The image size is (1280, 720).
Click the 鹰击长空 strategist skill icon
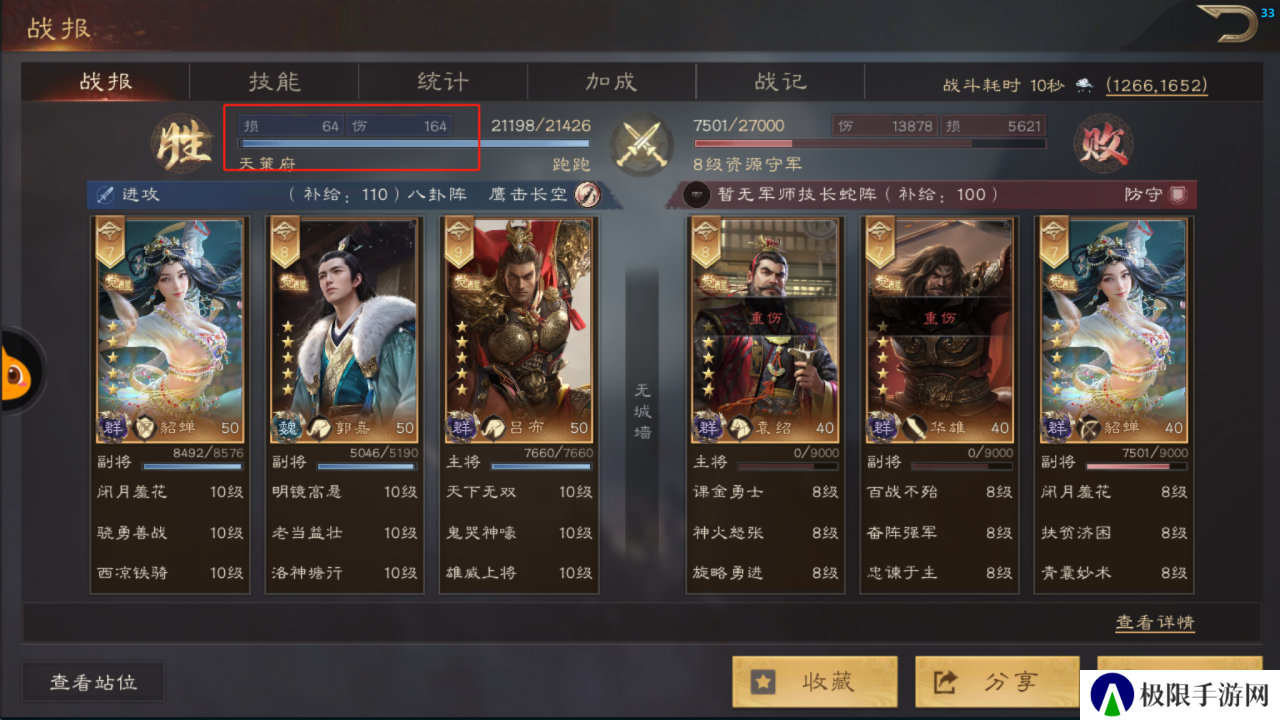tap(587, 194)
